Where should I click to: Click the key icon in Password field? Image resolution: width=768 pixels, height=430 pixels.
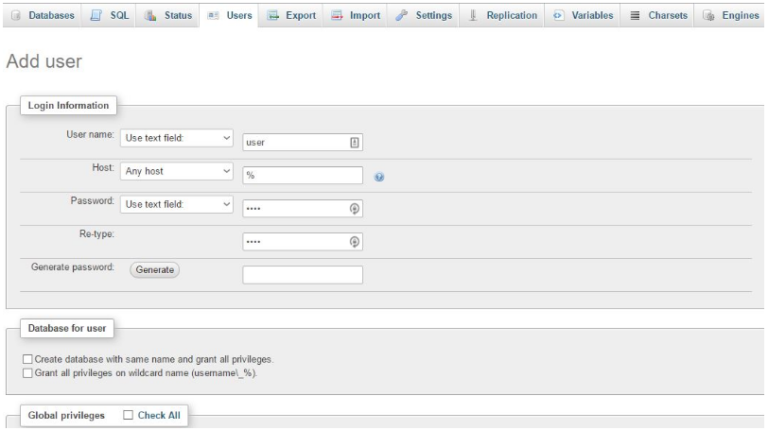353,209
